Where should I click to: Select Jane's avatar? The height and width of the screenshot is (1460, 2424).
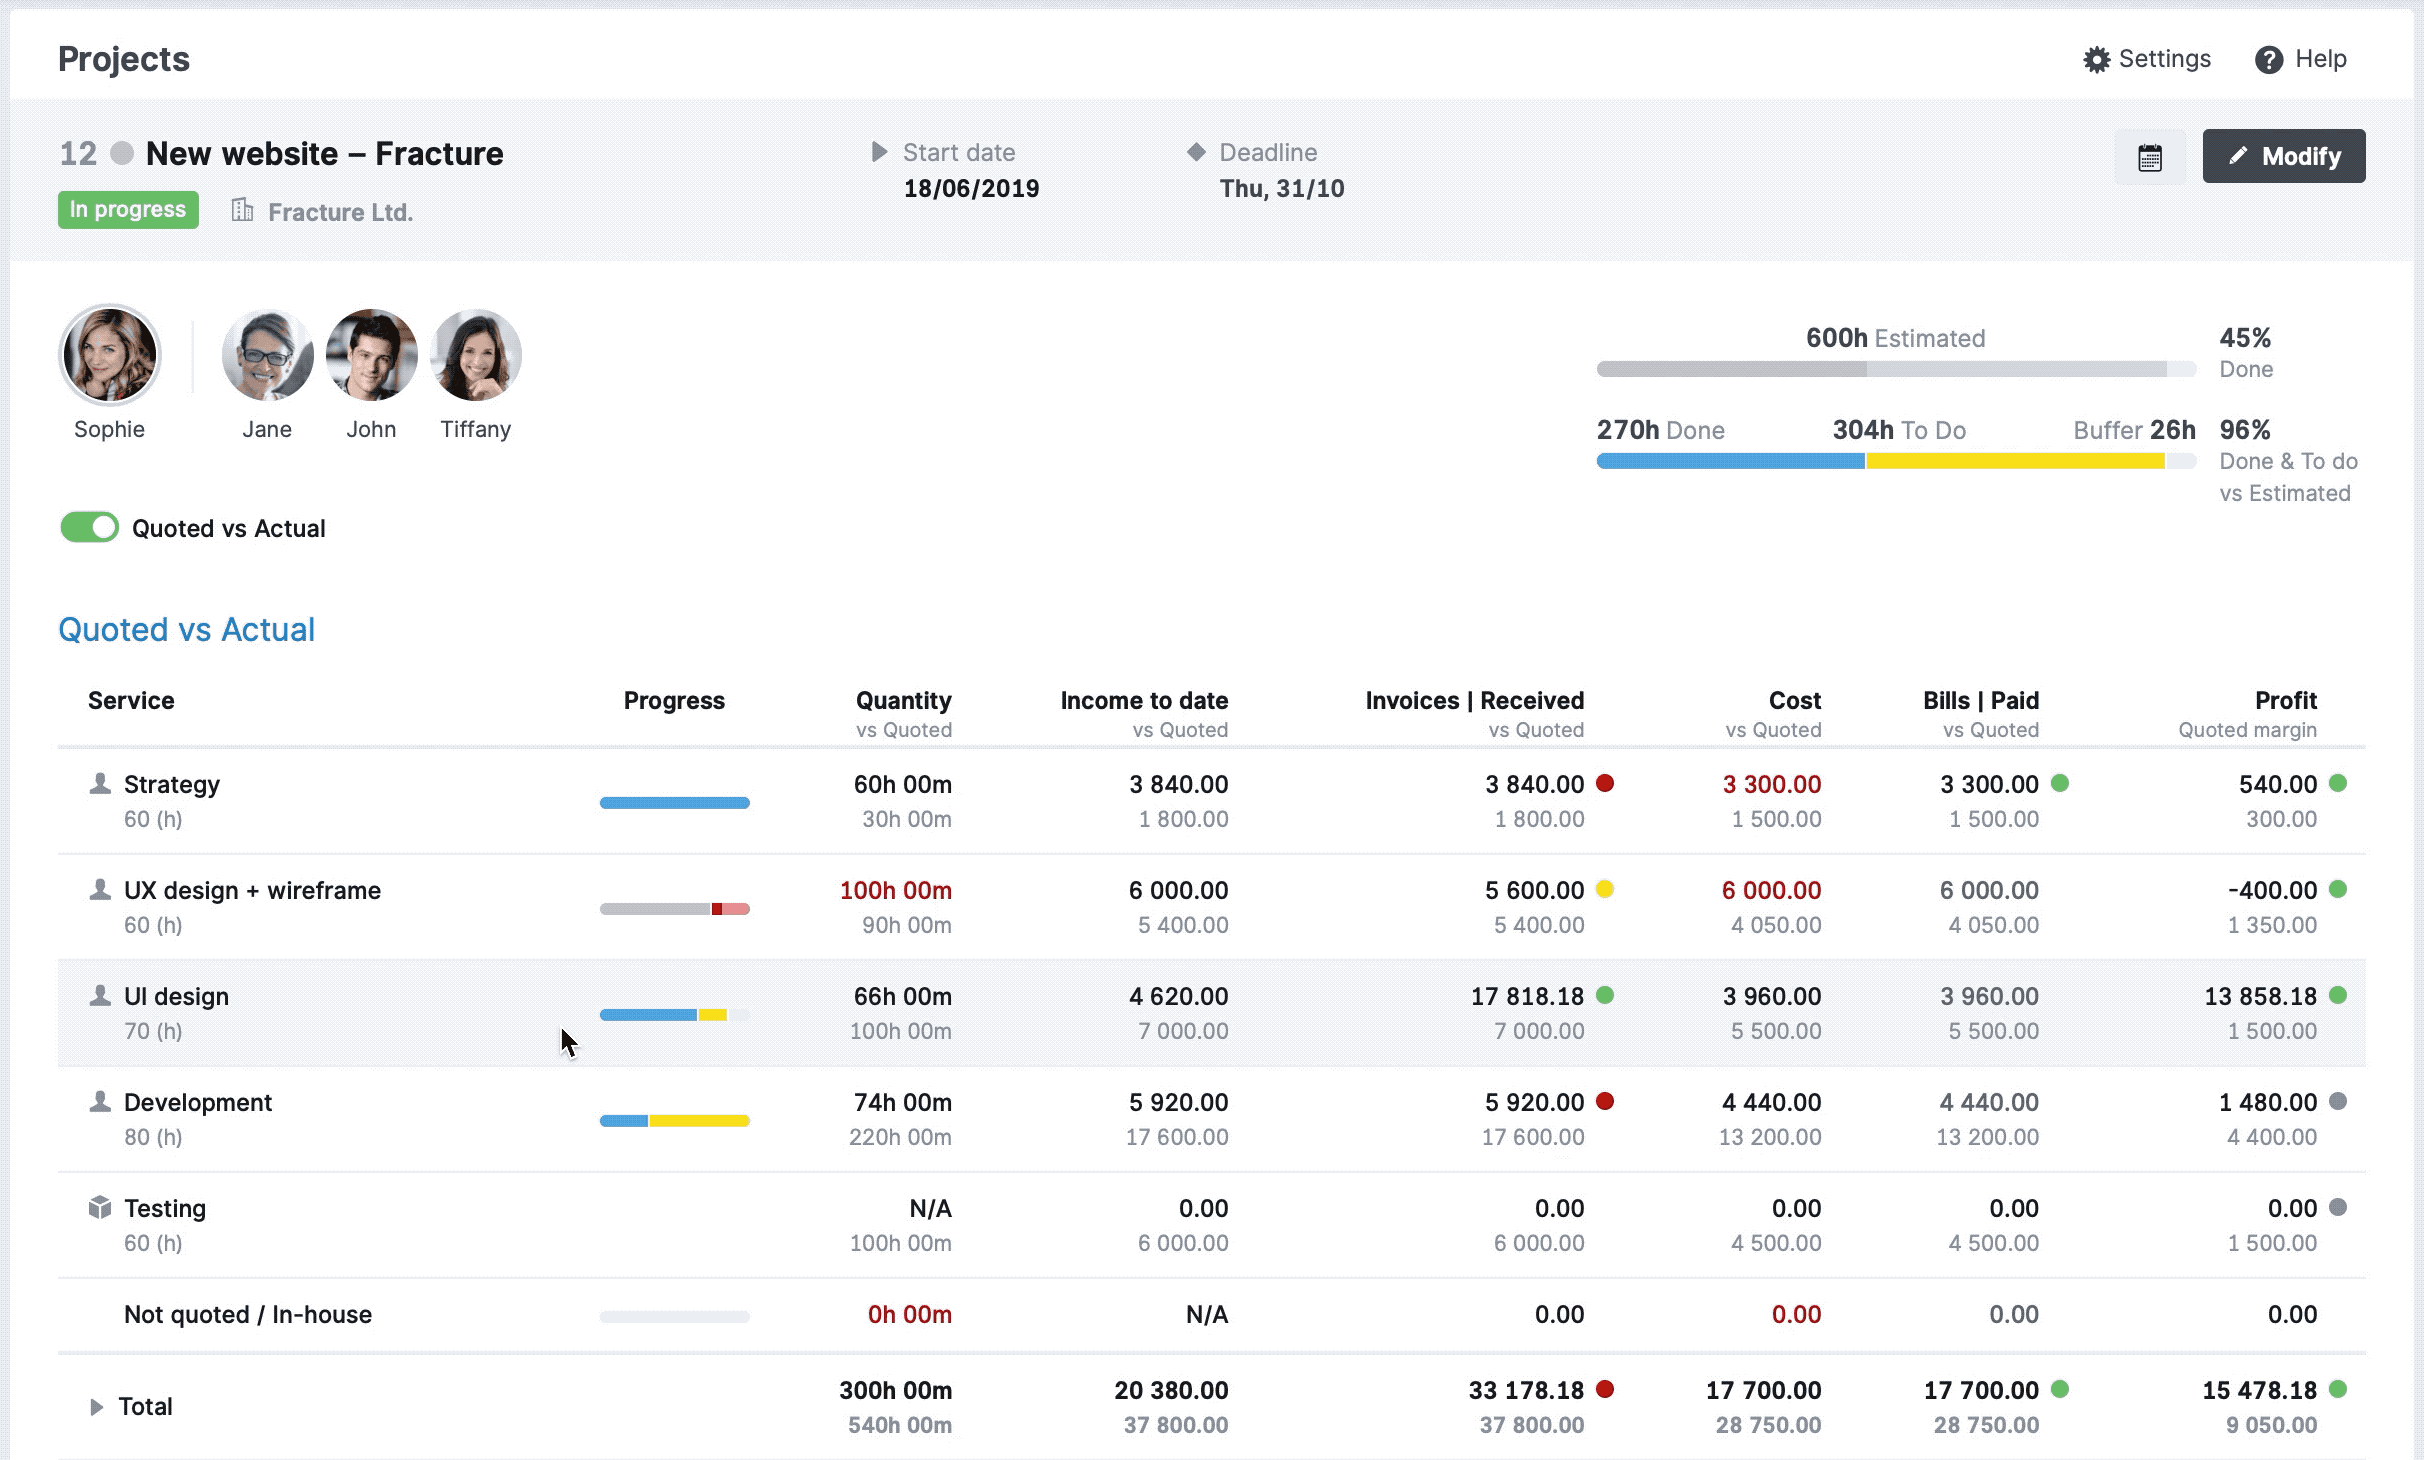pyautogui.click(x=267, y=355)
